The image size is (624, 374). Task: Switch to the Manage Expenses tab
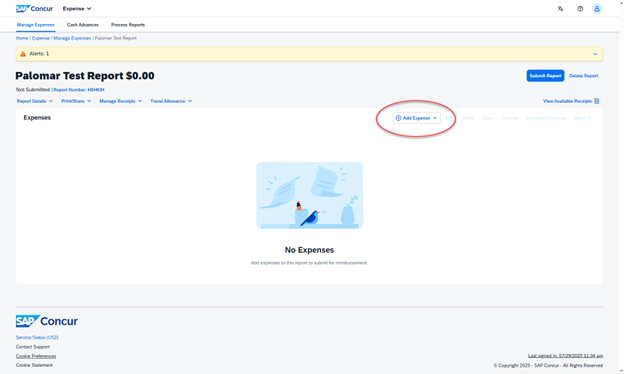tap(35, 25)
